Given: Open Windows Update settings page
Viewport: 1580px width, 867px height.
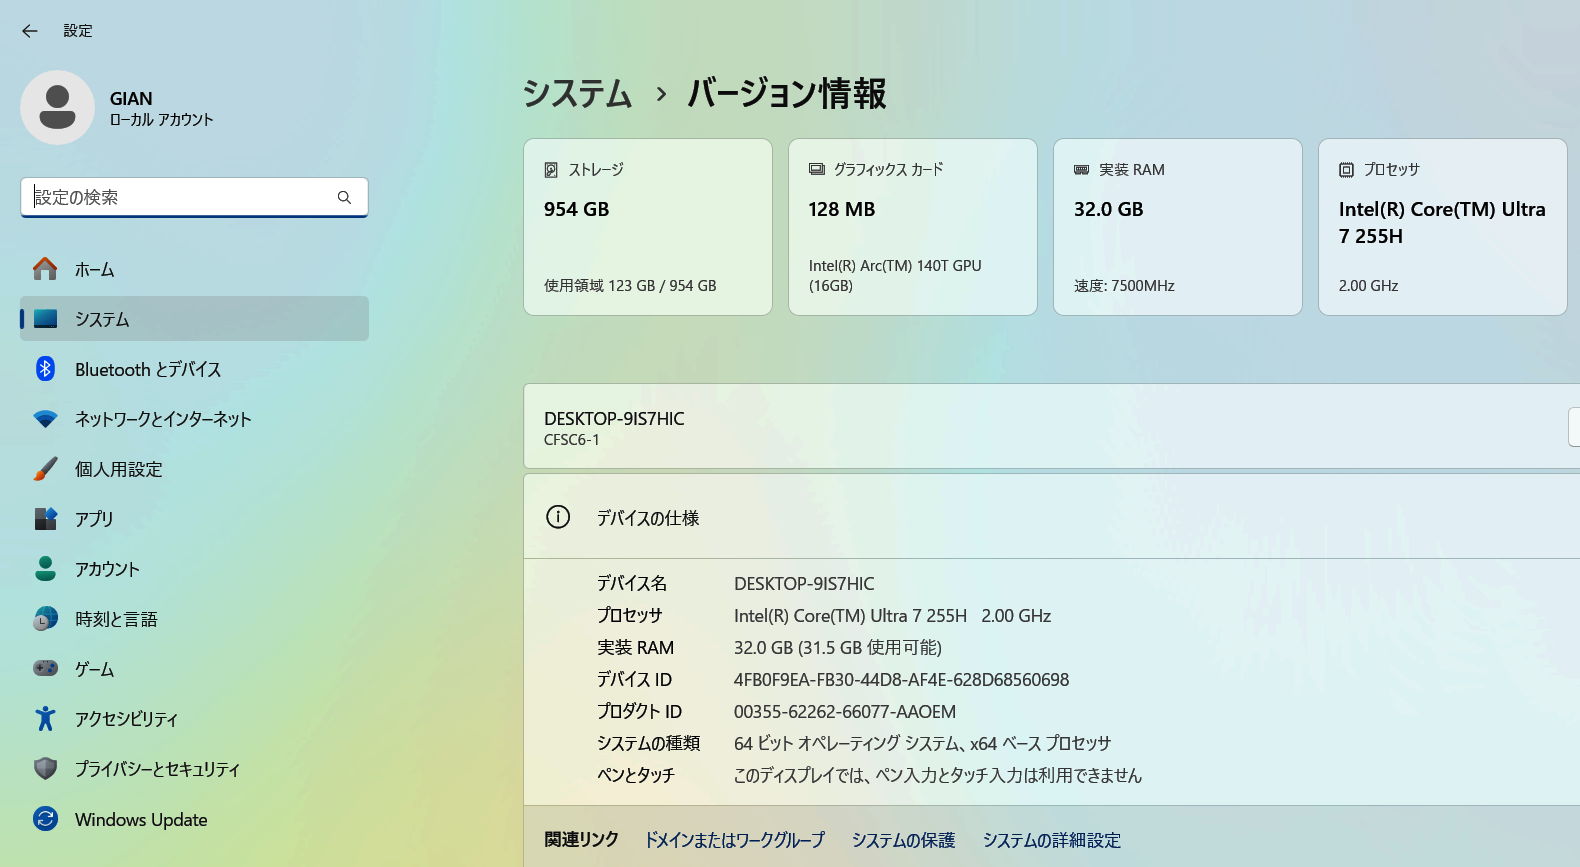Looking at the screenshot, I should tap(194, 819).
